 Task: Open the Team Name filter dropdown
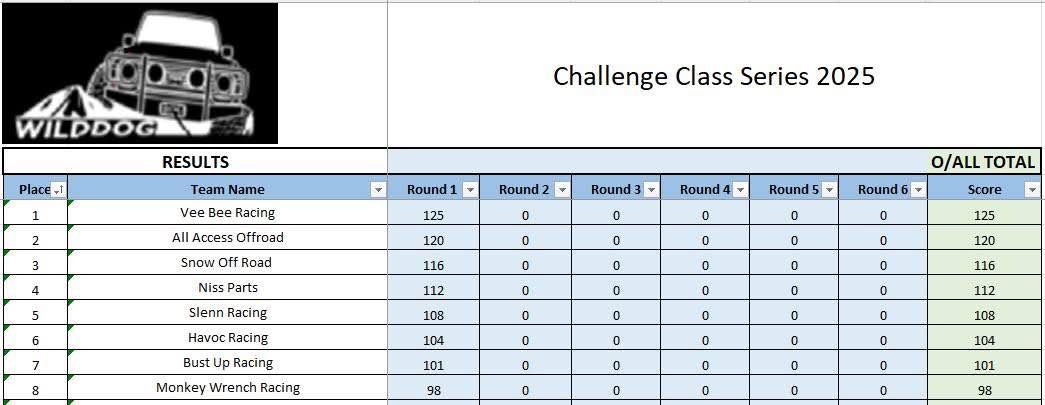click(x=379, y=190)
